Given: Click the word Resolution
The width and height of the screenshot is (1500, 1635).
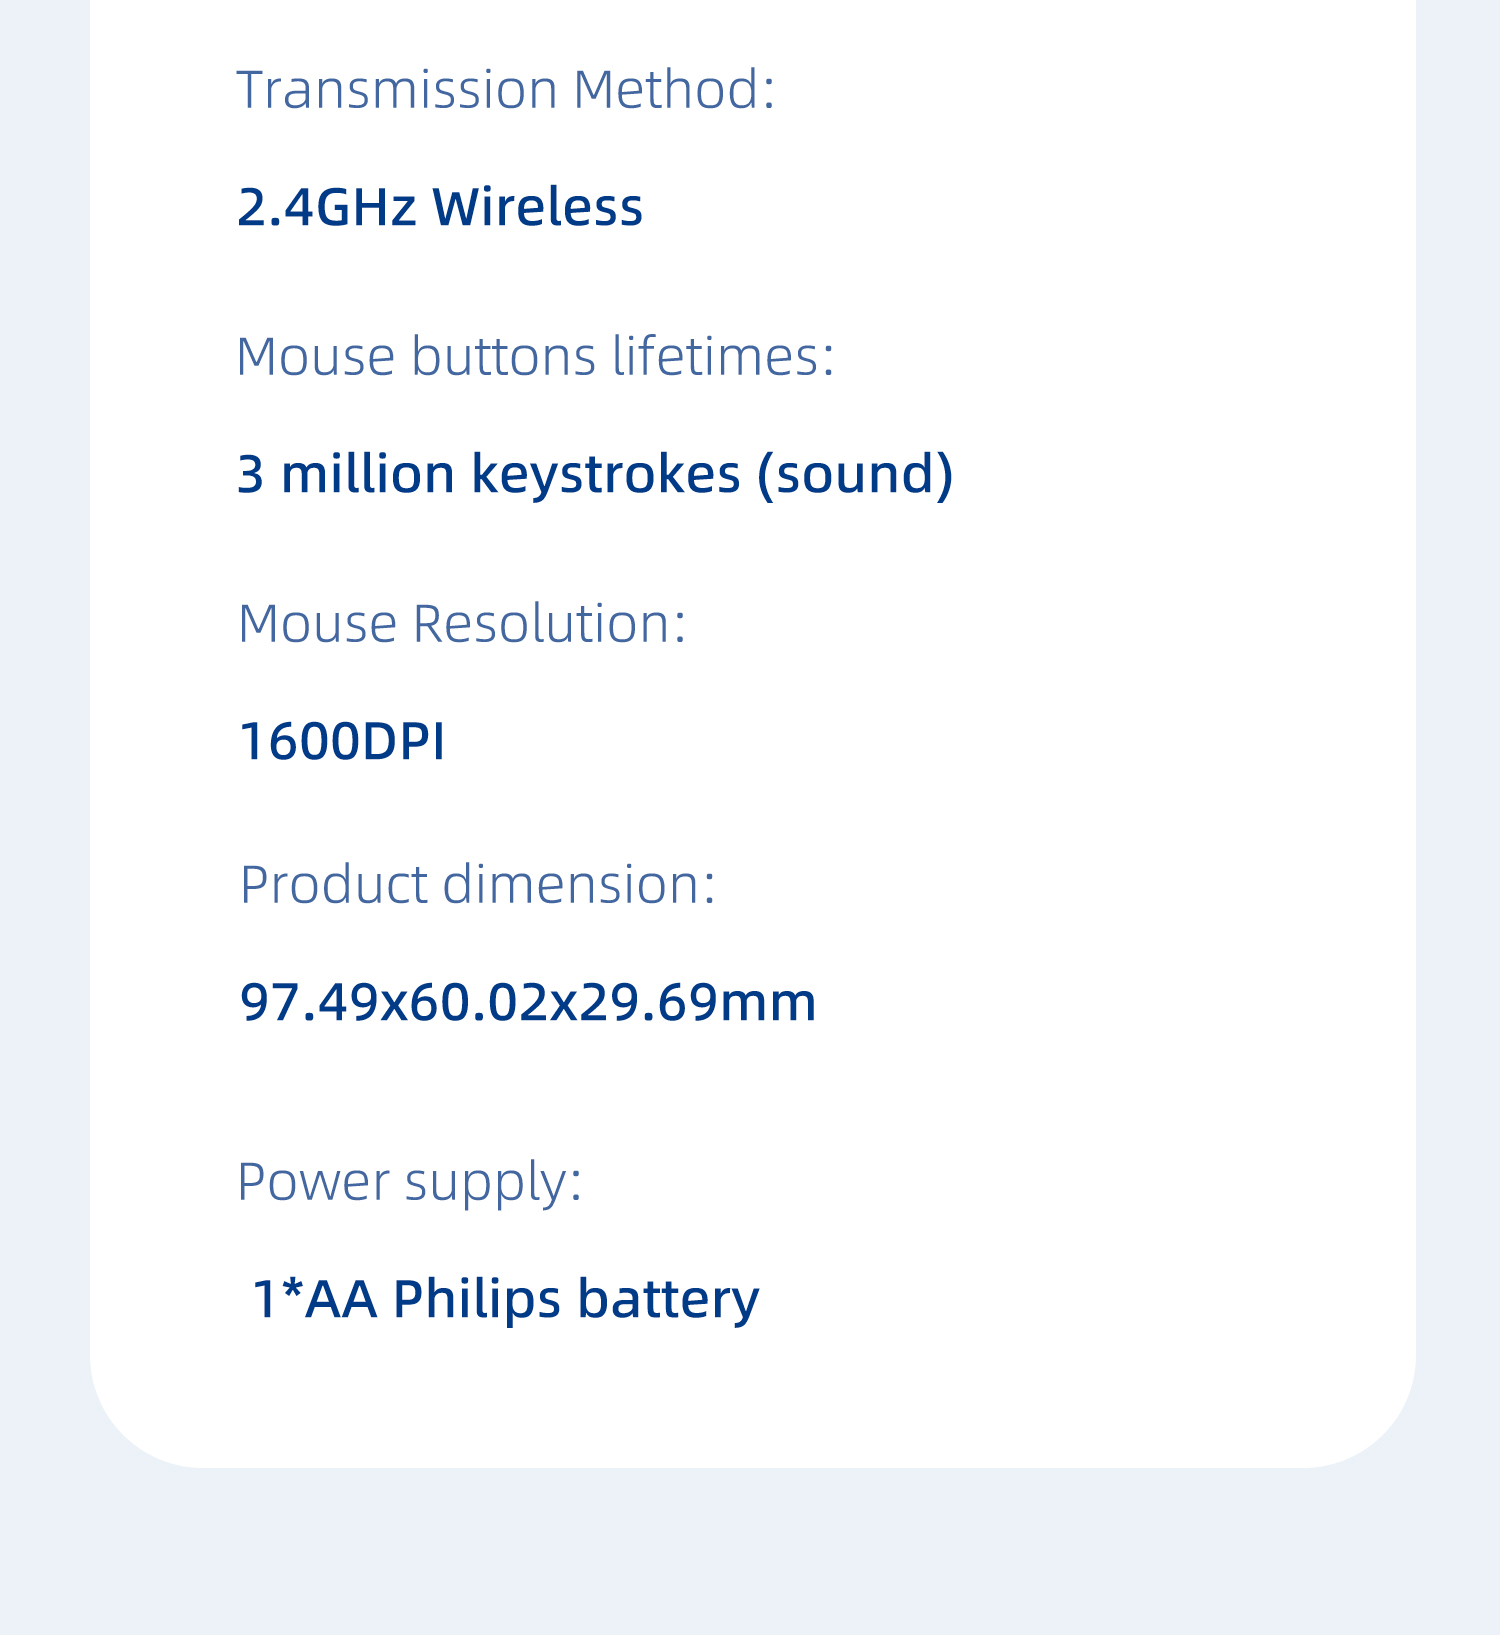Looking at the screenshot, I should click(549, 623).
